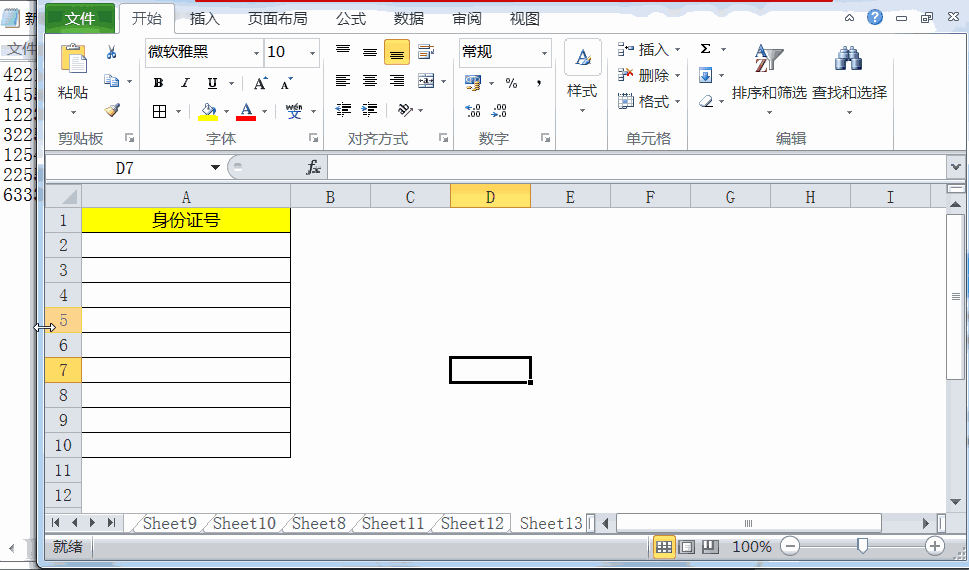Open 查找和选择 find and select
This screenshot has width=969, height=570.
[x=849, y=79]
